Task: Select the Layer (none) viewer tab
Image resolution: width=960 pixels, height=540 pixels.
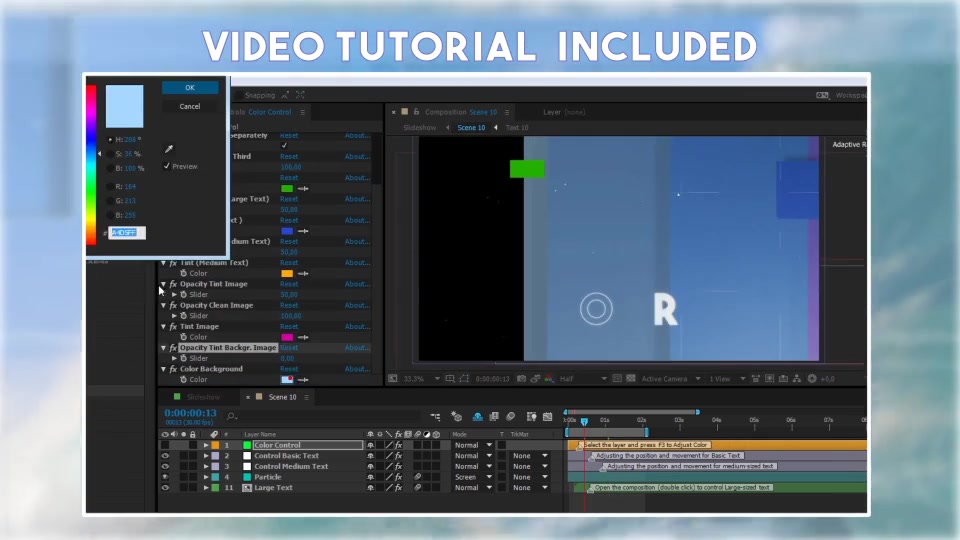Action: (x=564, y=112)
